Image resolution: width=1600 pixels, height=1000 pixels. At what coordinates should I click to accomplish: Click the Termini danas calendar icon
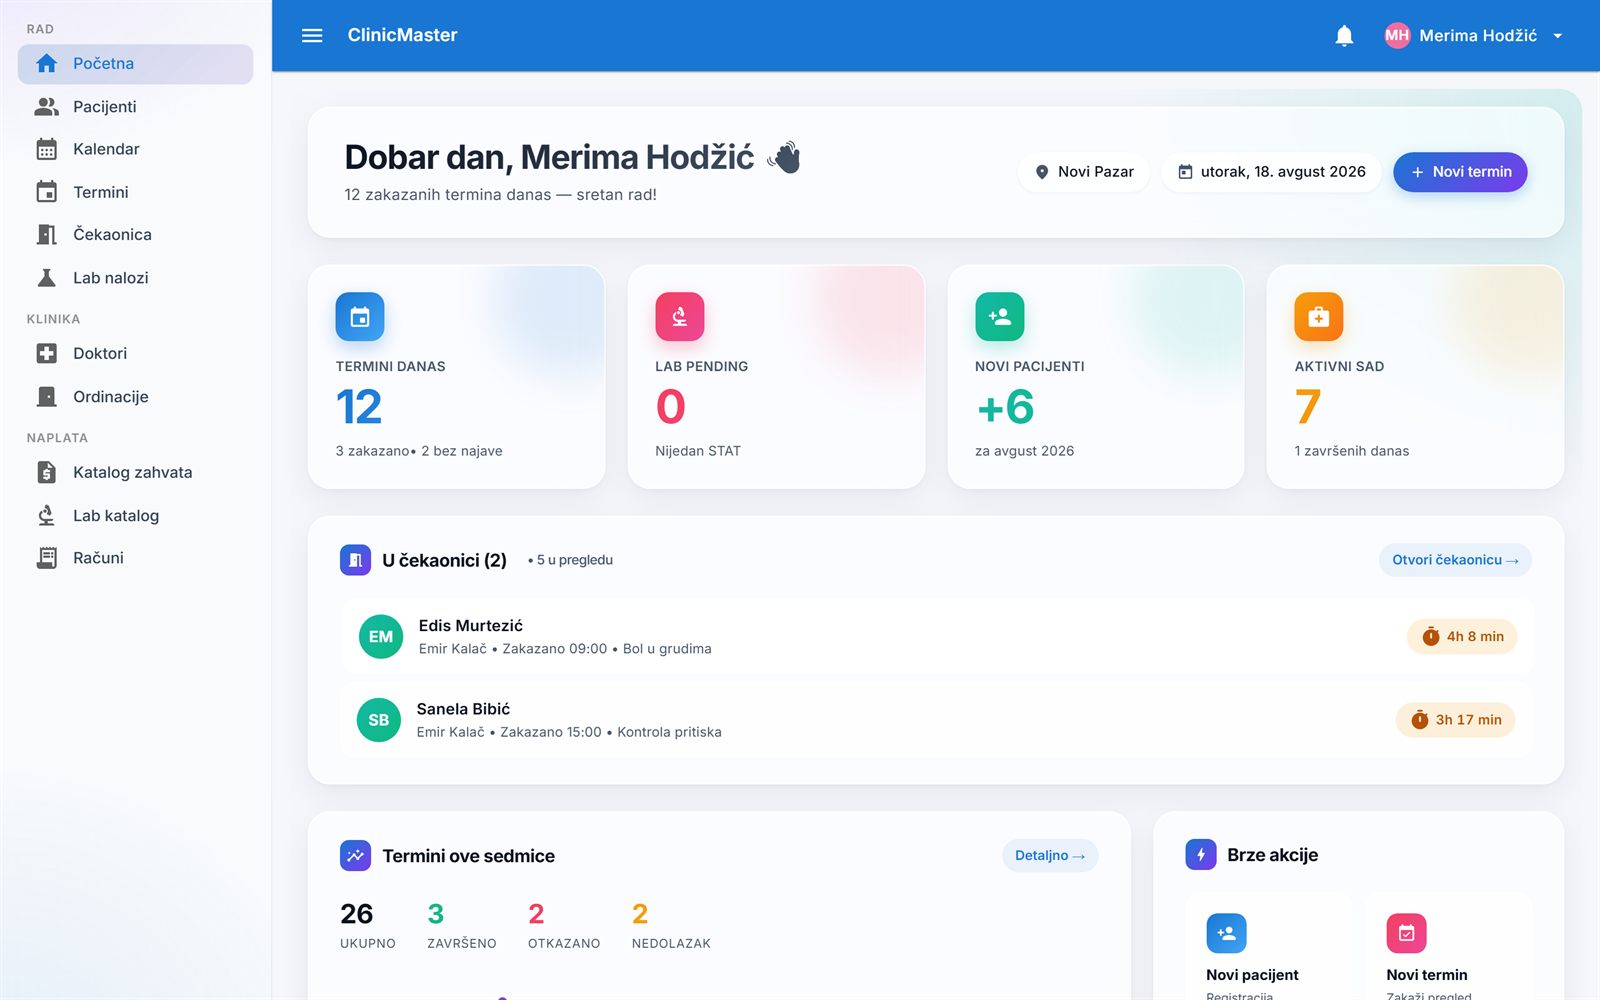(360, 317)
